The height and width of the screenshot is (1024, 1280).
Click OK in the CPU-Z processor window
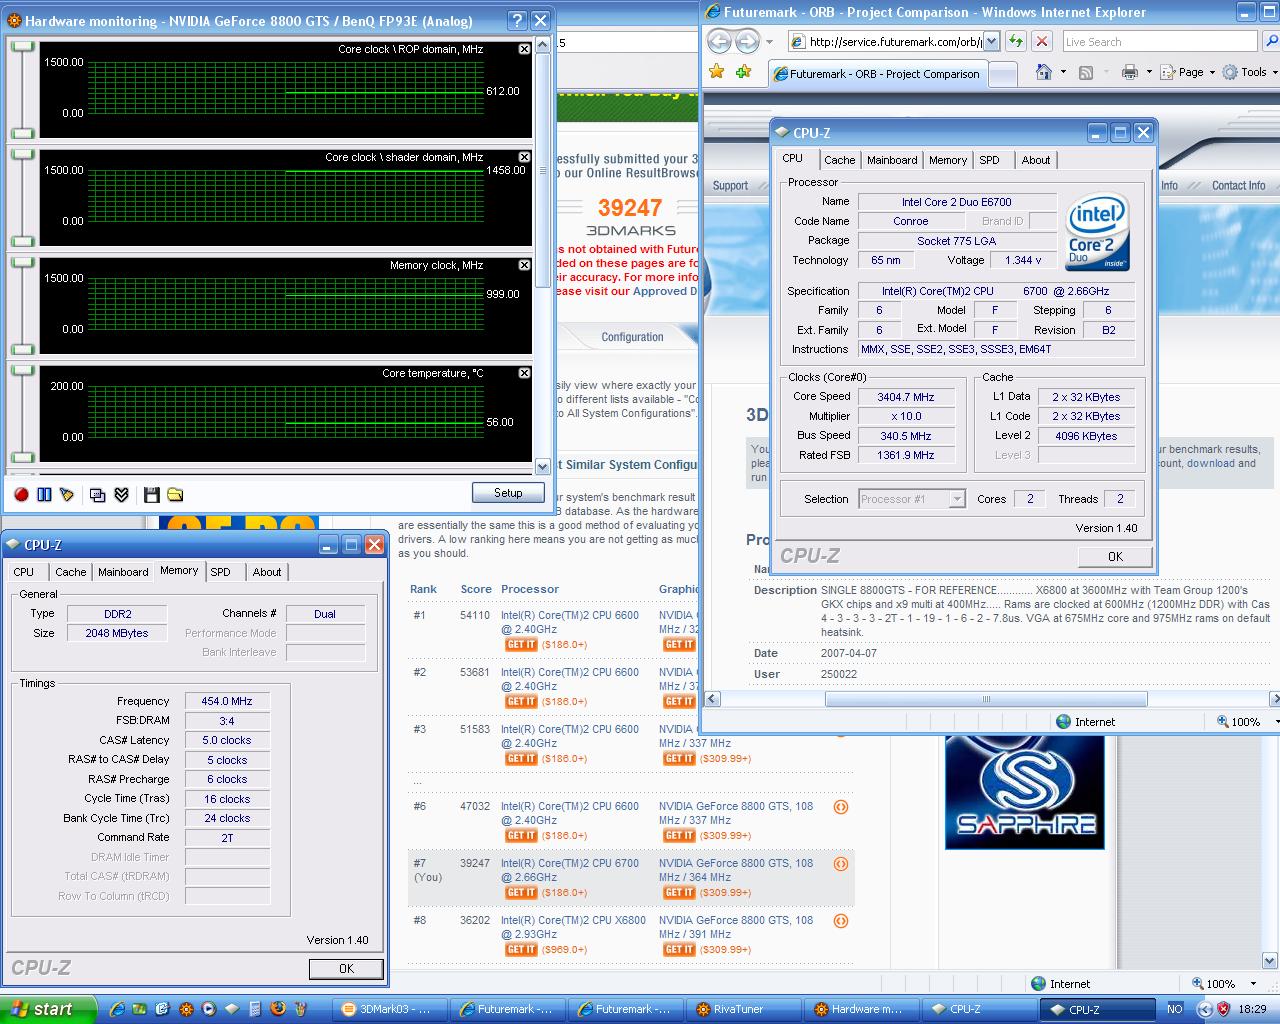(x=1115, y=557)
